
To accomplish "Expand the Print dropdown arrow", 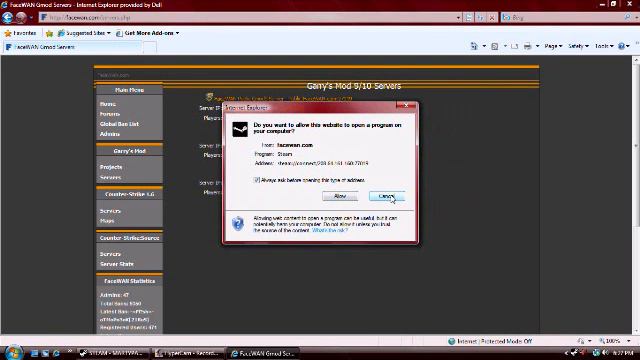I will [537, 46].
